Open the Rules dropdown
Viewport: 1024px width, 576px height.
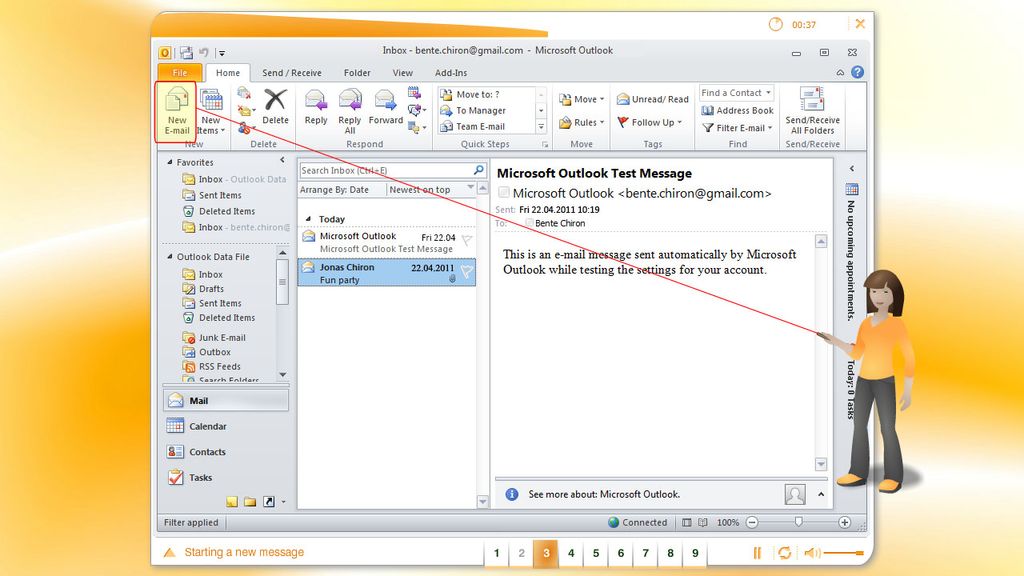[581, 122]
